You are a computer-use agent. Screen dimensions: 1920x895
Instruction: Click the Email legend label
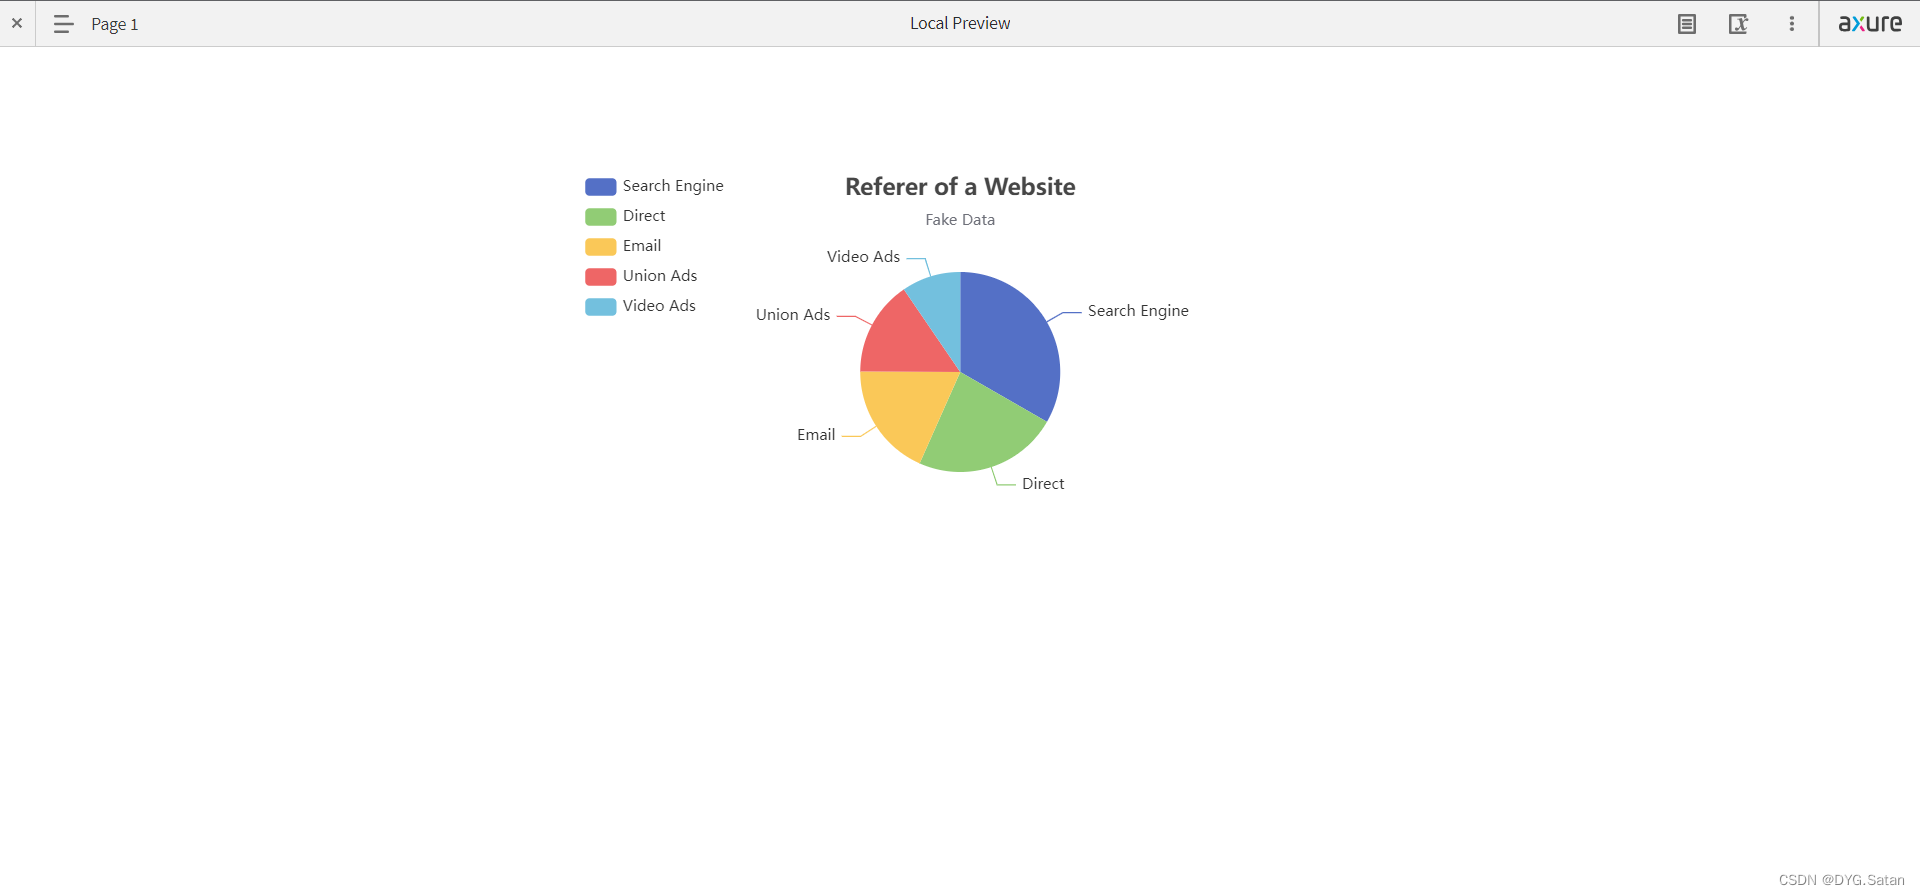(642, 246)
